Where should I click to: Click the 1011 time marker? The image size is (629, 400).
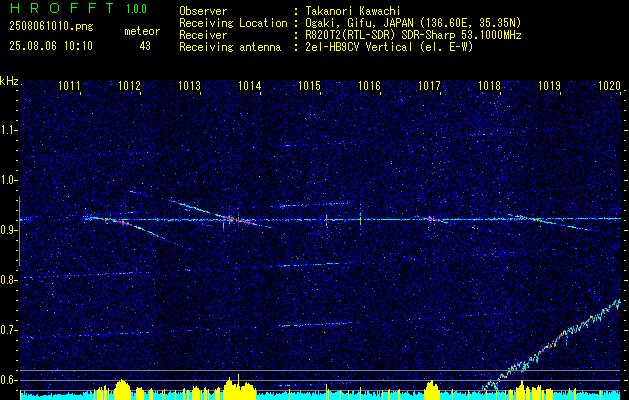coord(69,85)
